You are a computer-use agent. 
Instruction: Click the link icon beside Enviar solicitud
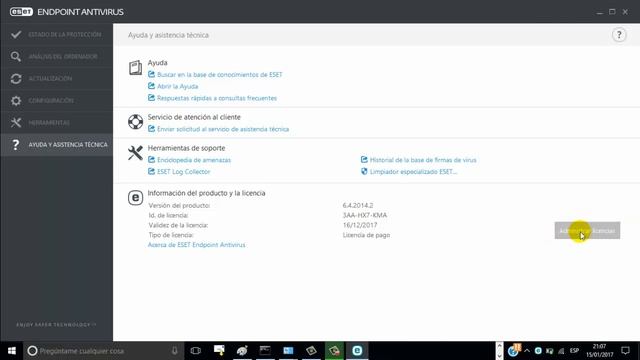[x=151, y=129]
